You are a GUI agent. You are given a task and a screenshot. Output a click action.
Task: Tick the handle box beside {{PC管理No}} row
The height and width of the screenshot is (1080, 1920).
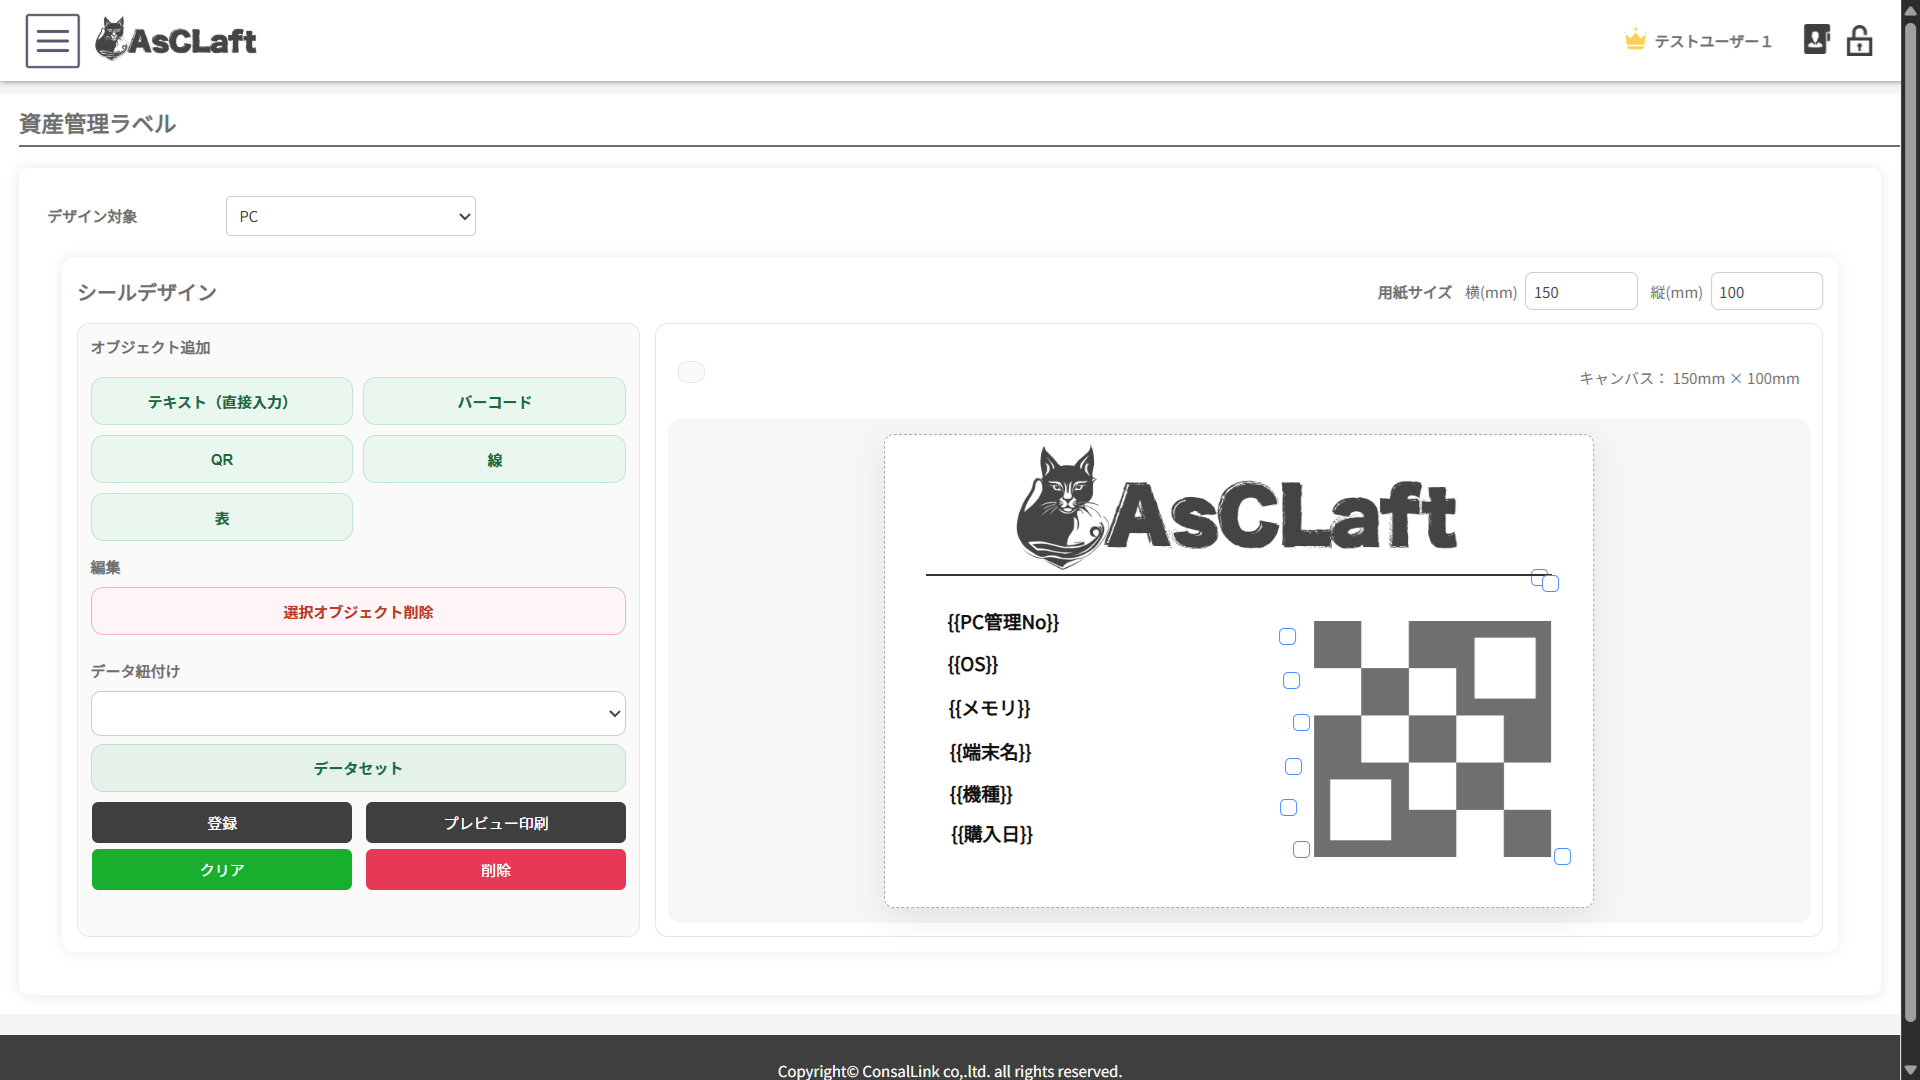click(x=1287, y=637)
